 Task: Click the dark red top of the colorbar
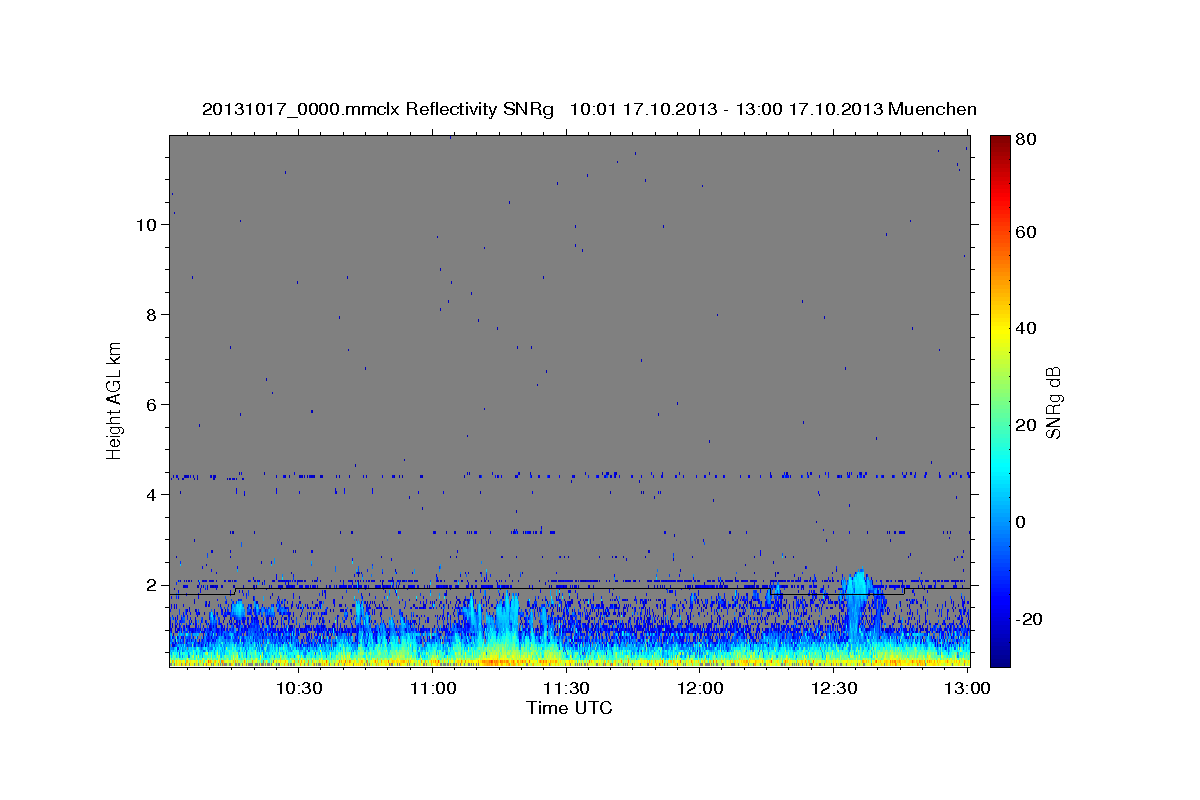pyautogui.click(x=999, y=142)
